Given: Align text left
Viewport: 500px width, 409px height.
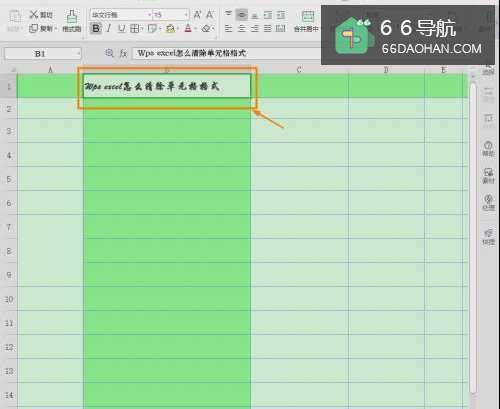Looking at the screenshot, I should coord(228,29).
